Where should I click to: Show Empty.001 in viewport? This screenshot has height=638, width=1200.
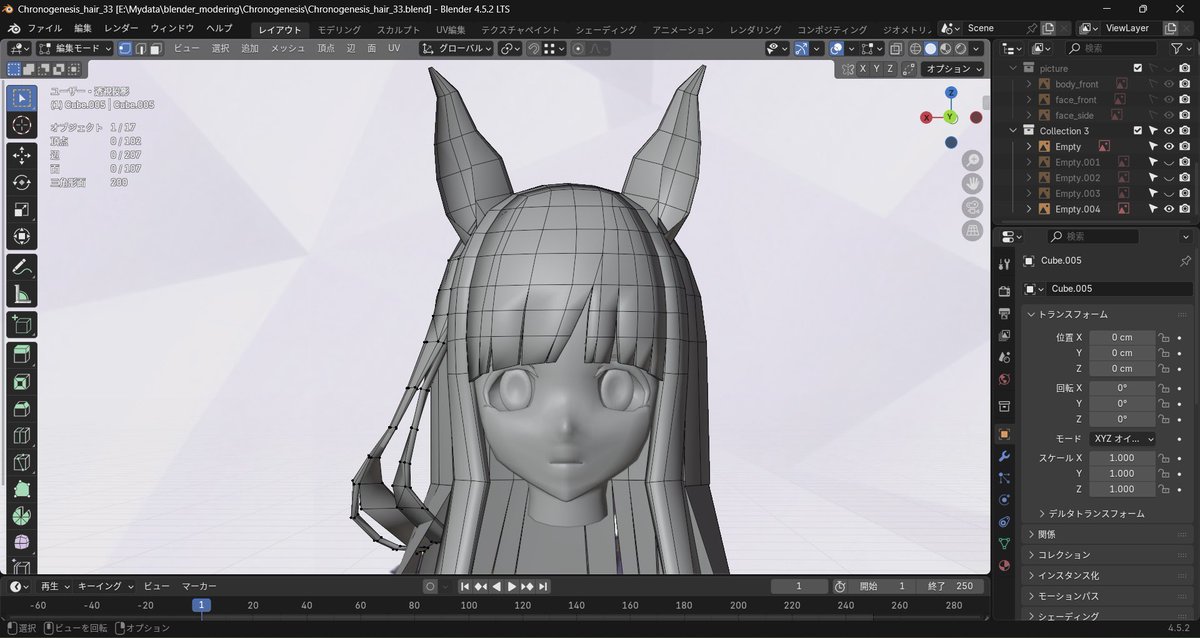pos(1168,162)
